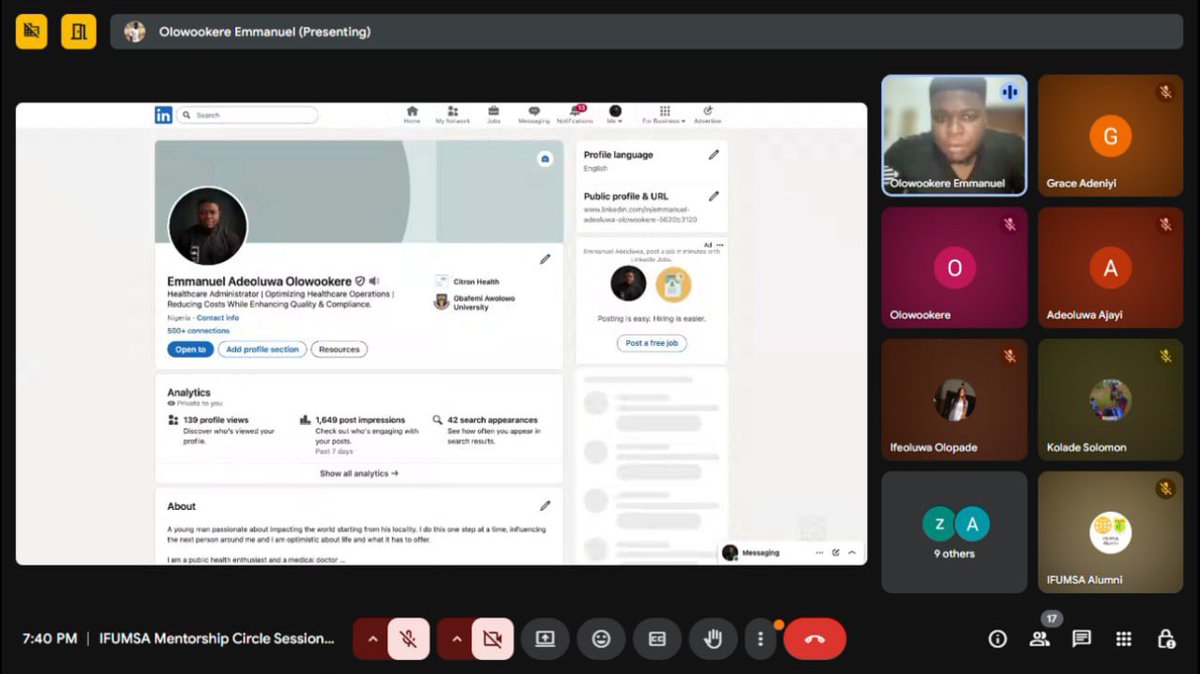1200x674 pixels.
Task: Open the in-call chat icon
Action: tap(1081, 639)
